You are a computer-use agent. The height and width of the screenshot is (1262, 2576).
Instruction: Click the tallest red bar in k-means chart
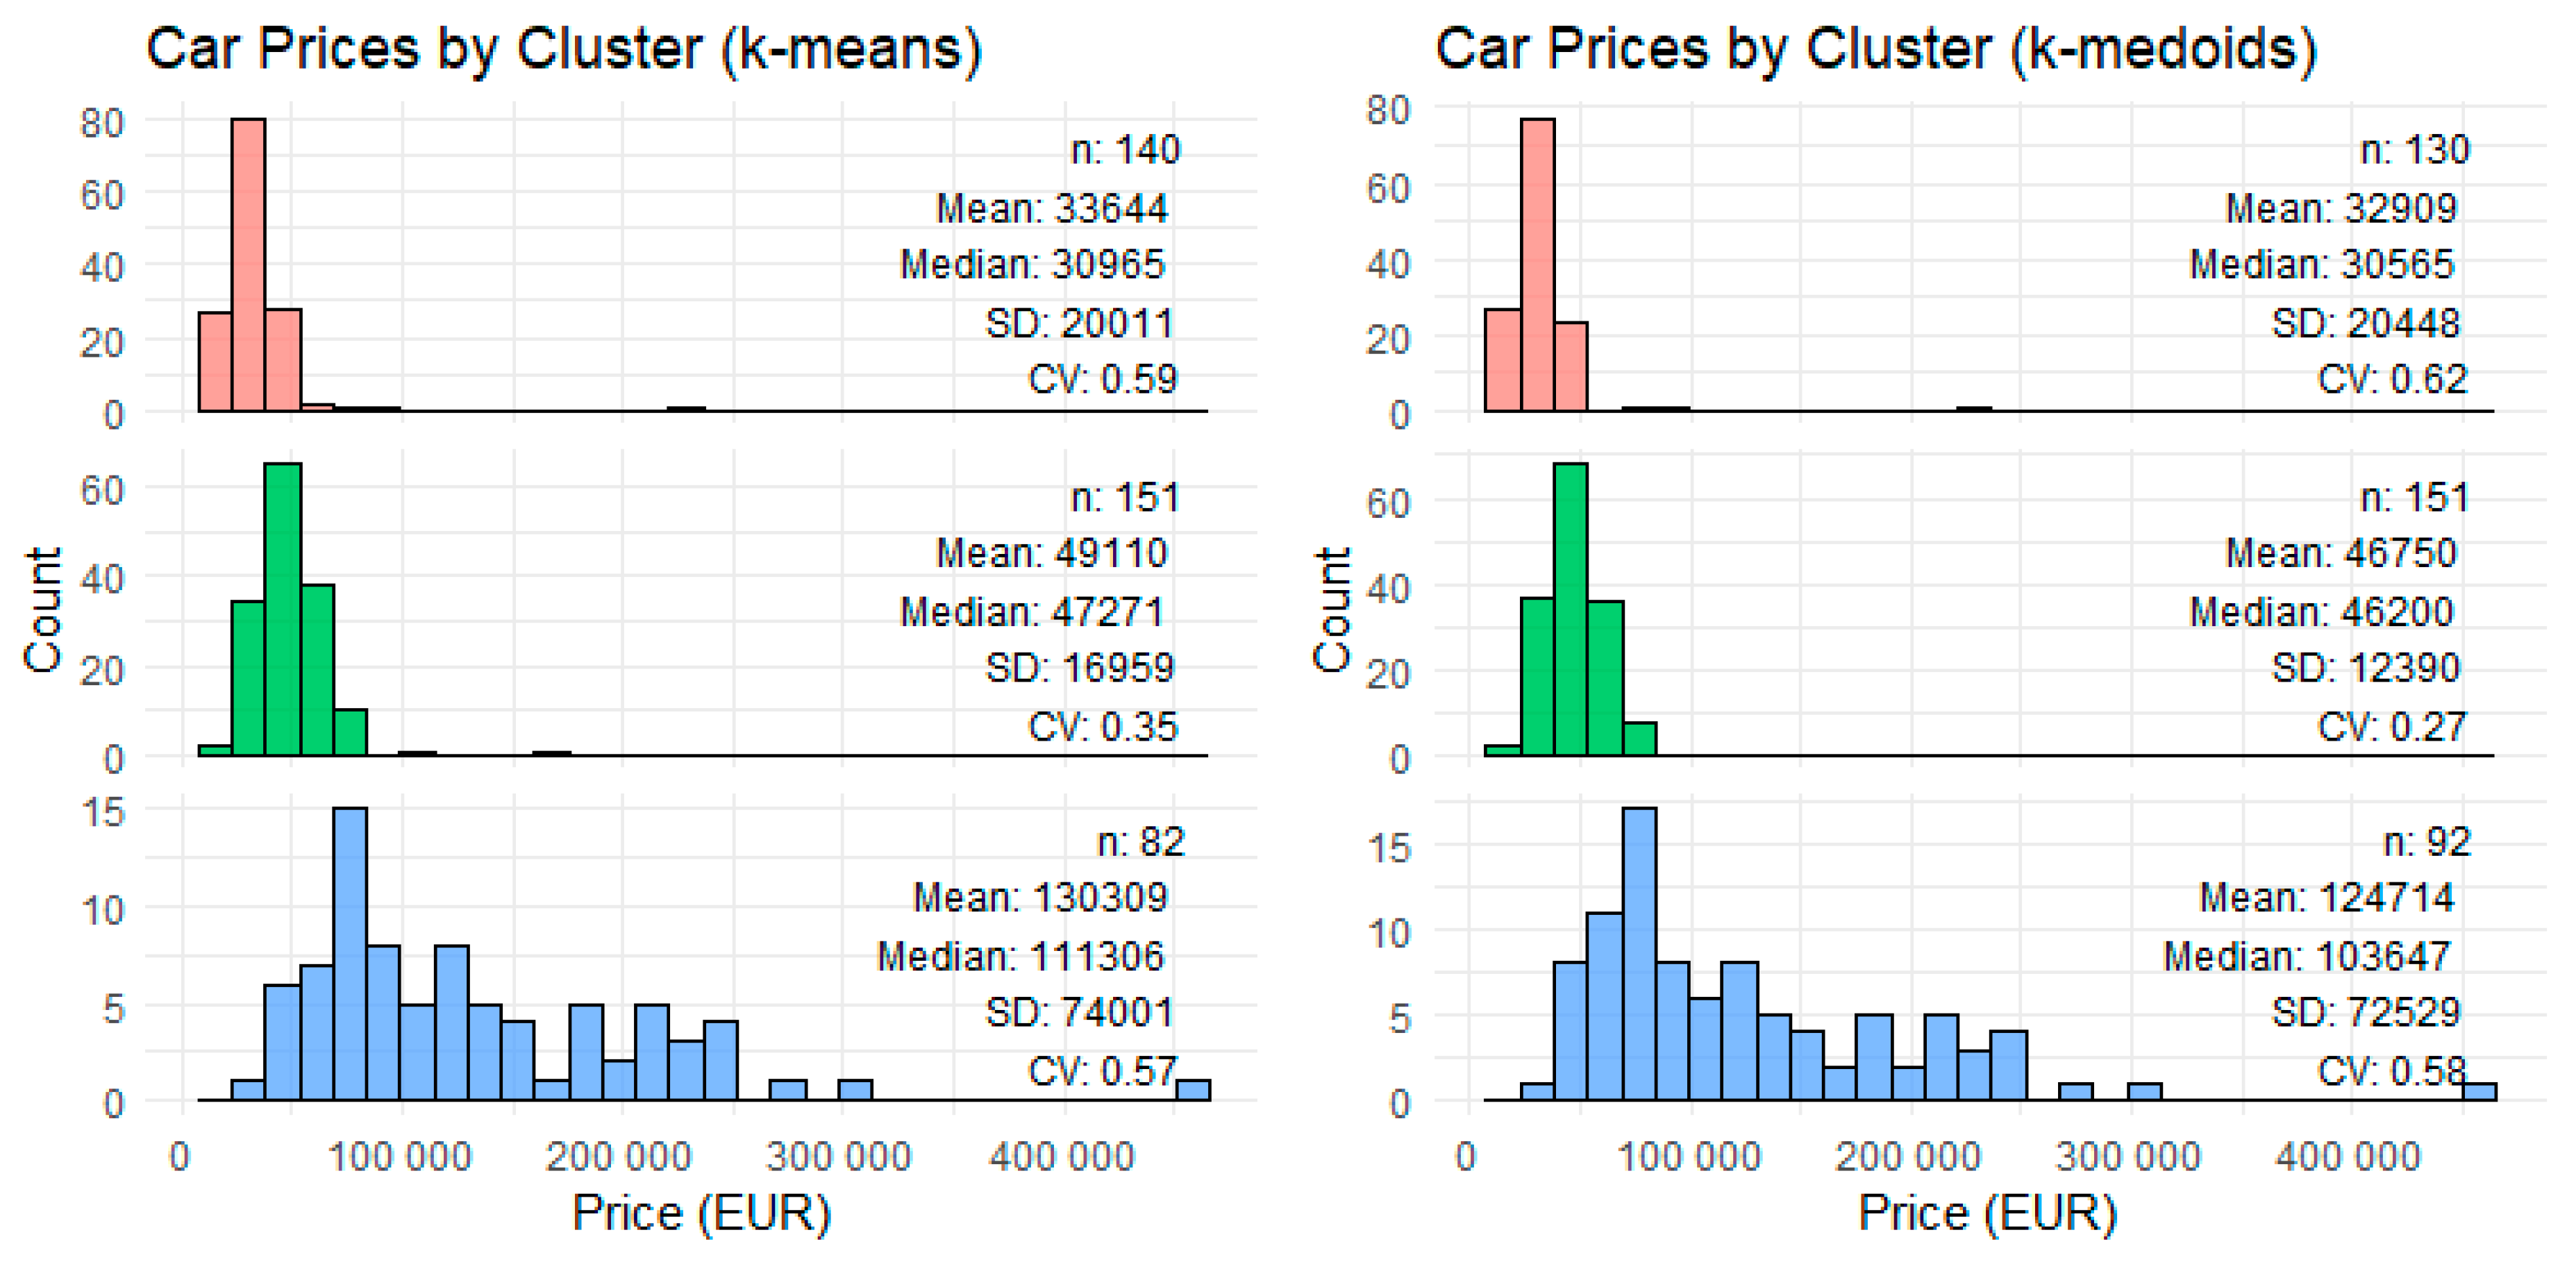point(248,265)
